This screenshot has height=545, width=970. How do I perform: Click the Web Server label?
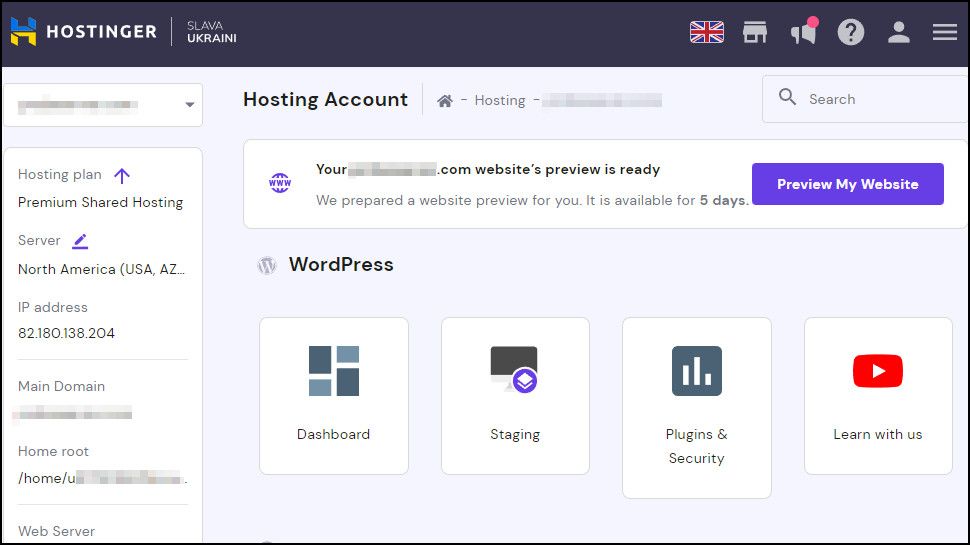(x=56, y=531)
